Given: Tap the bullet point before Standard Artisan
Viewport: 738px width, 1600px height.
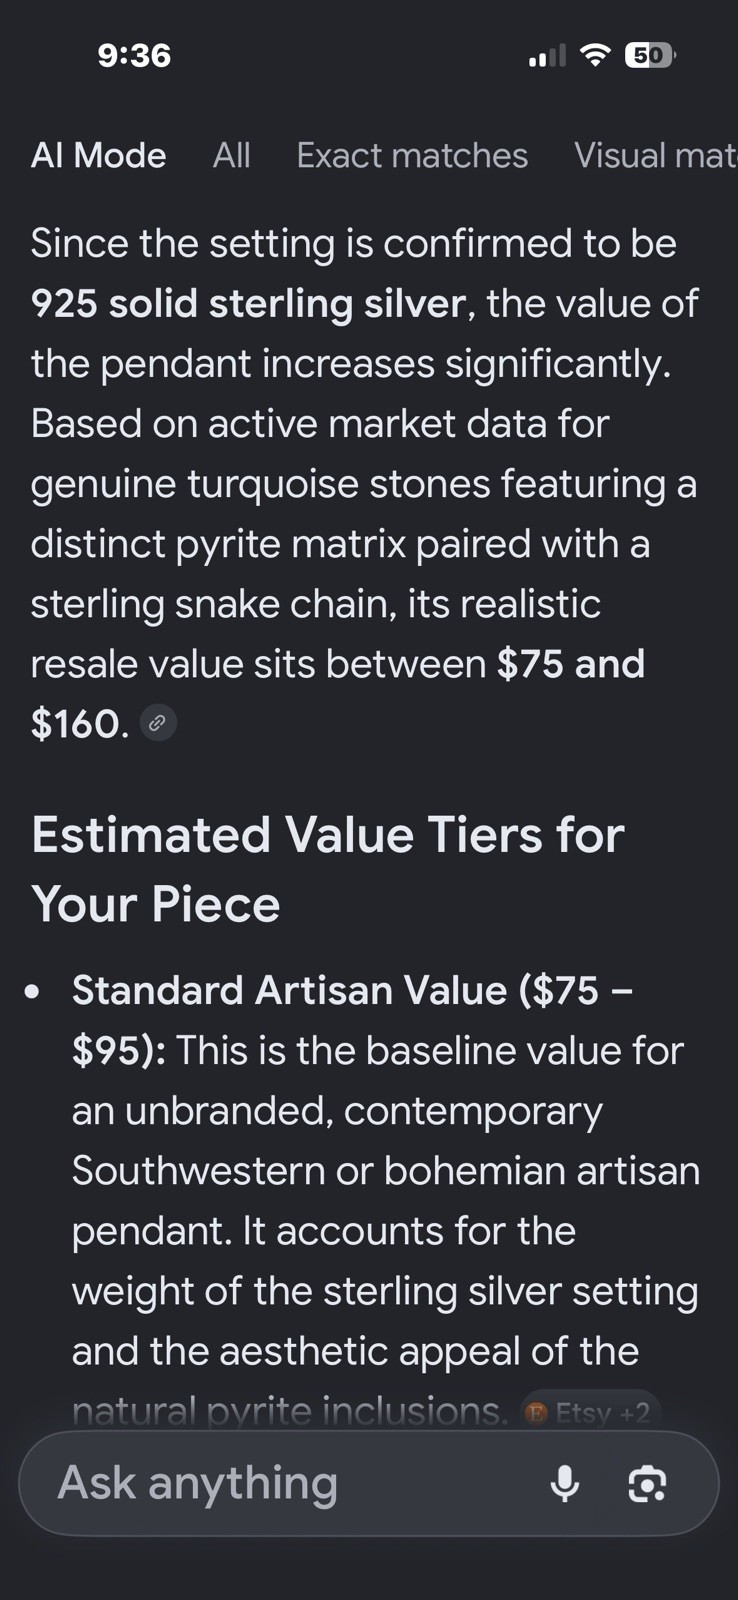Looking at the screenshot, I should pyautogui.click(x=33, y=992).
